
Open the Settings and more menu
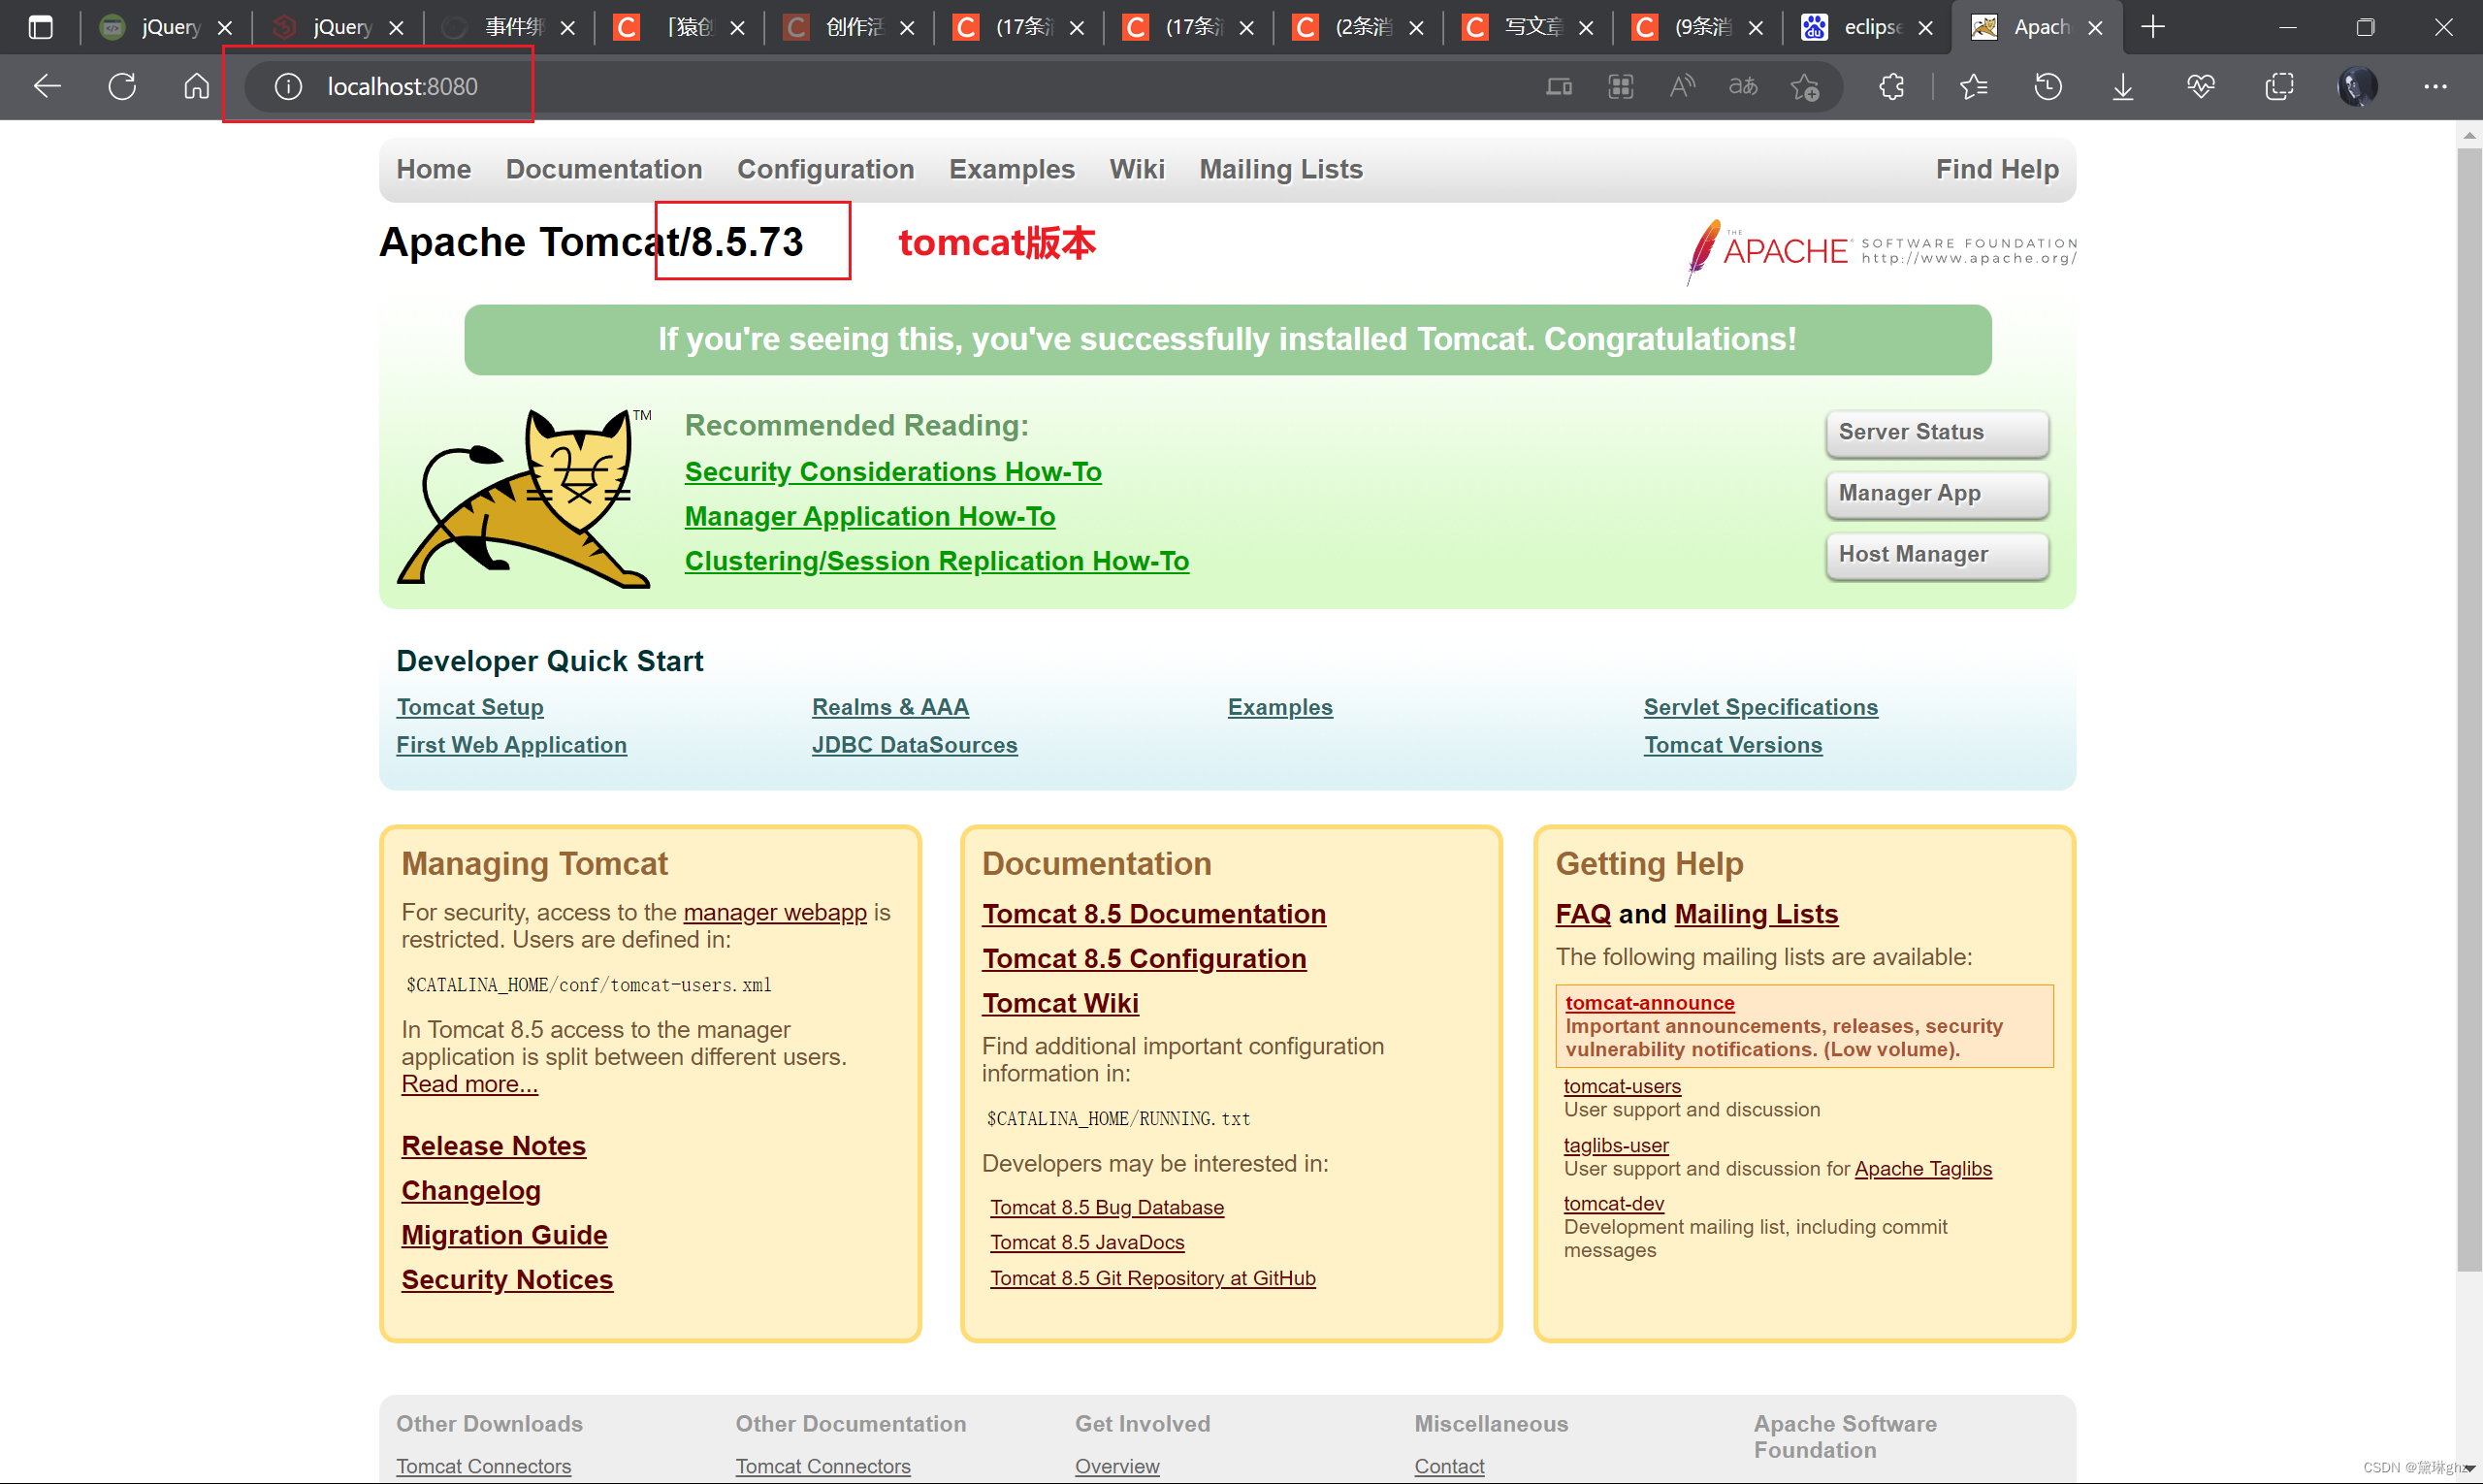tap(2435, 86)
